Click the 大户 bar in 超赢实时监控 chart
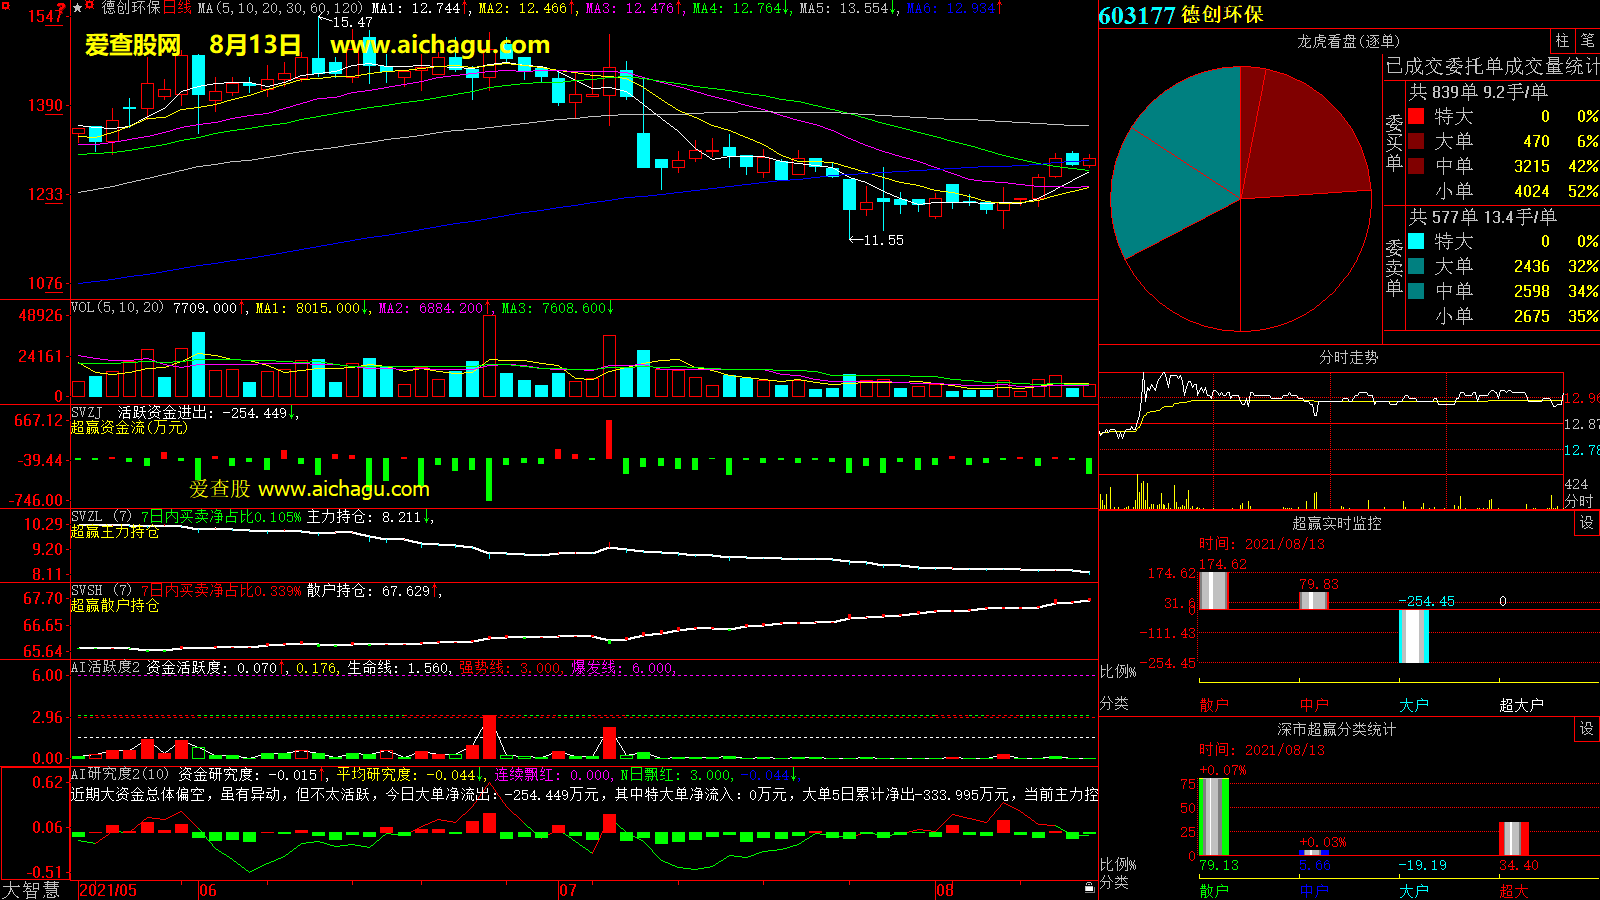 click(1413, 636)
